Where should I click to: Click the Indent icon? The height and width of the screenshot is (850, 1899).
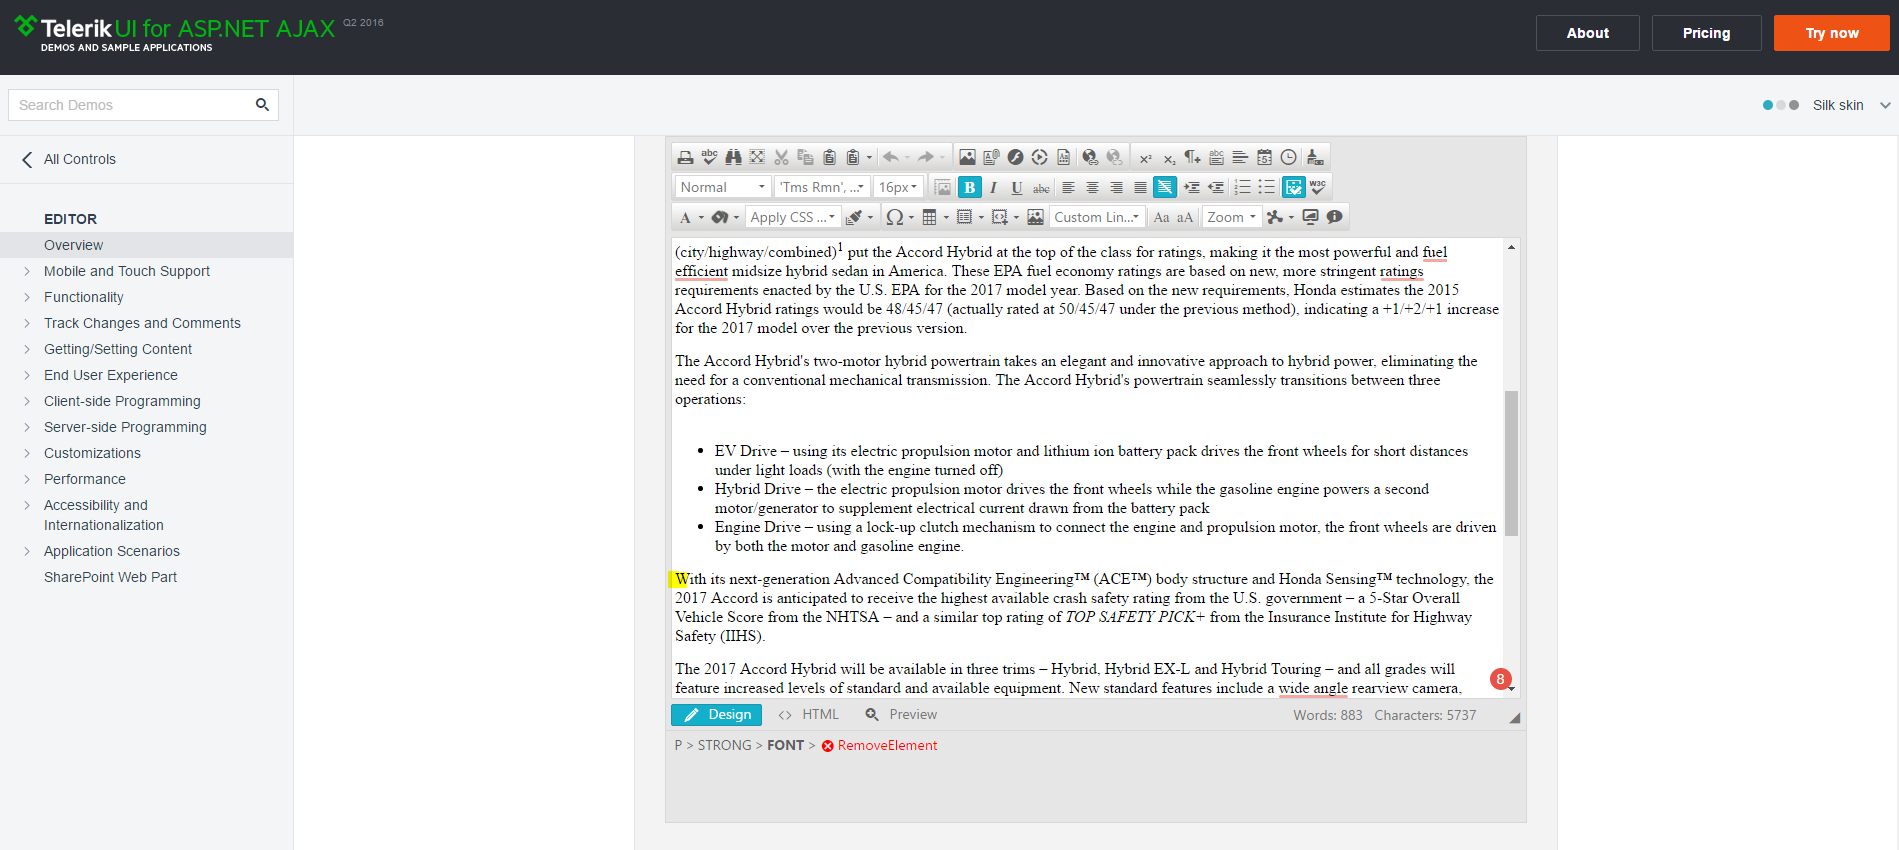pos(1191,187)
